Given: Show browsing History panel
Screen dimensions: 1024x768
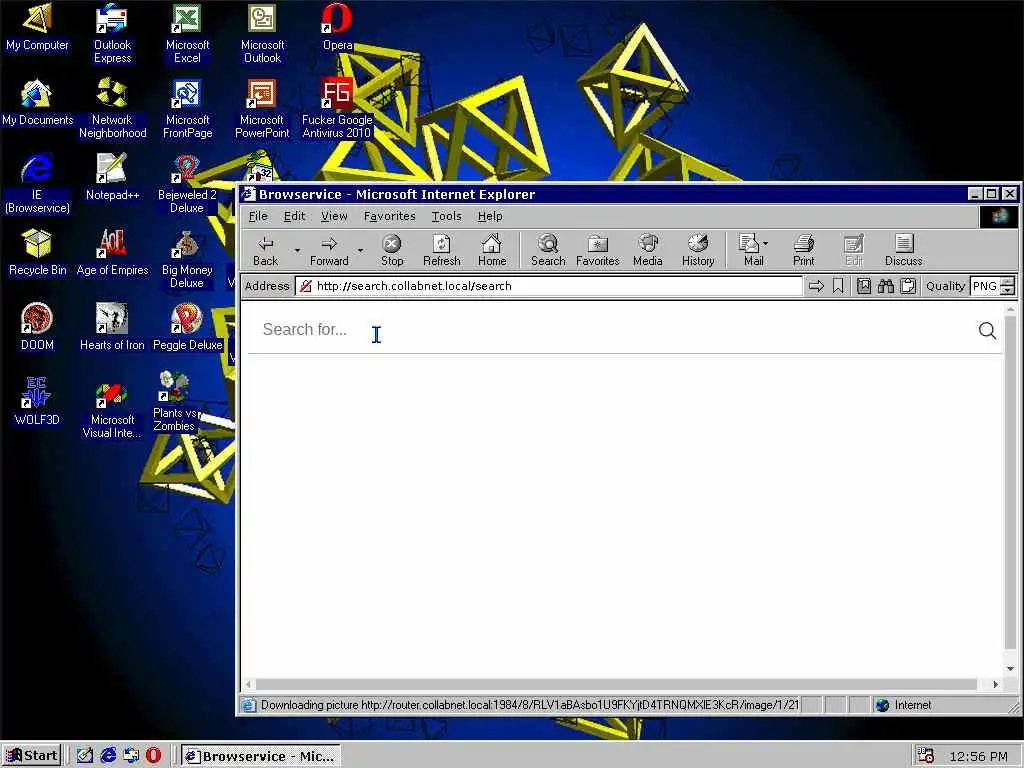Looking at the screenshot, I should click(x=698, y=251).
